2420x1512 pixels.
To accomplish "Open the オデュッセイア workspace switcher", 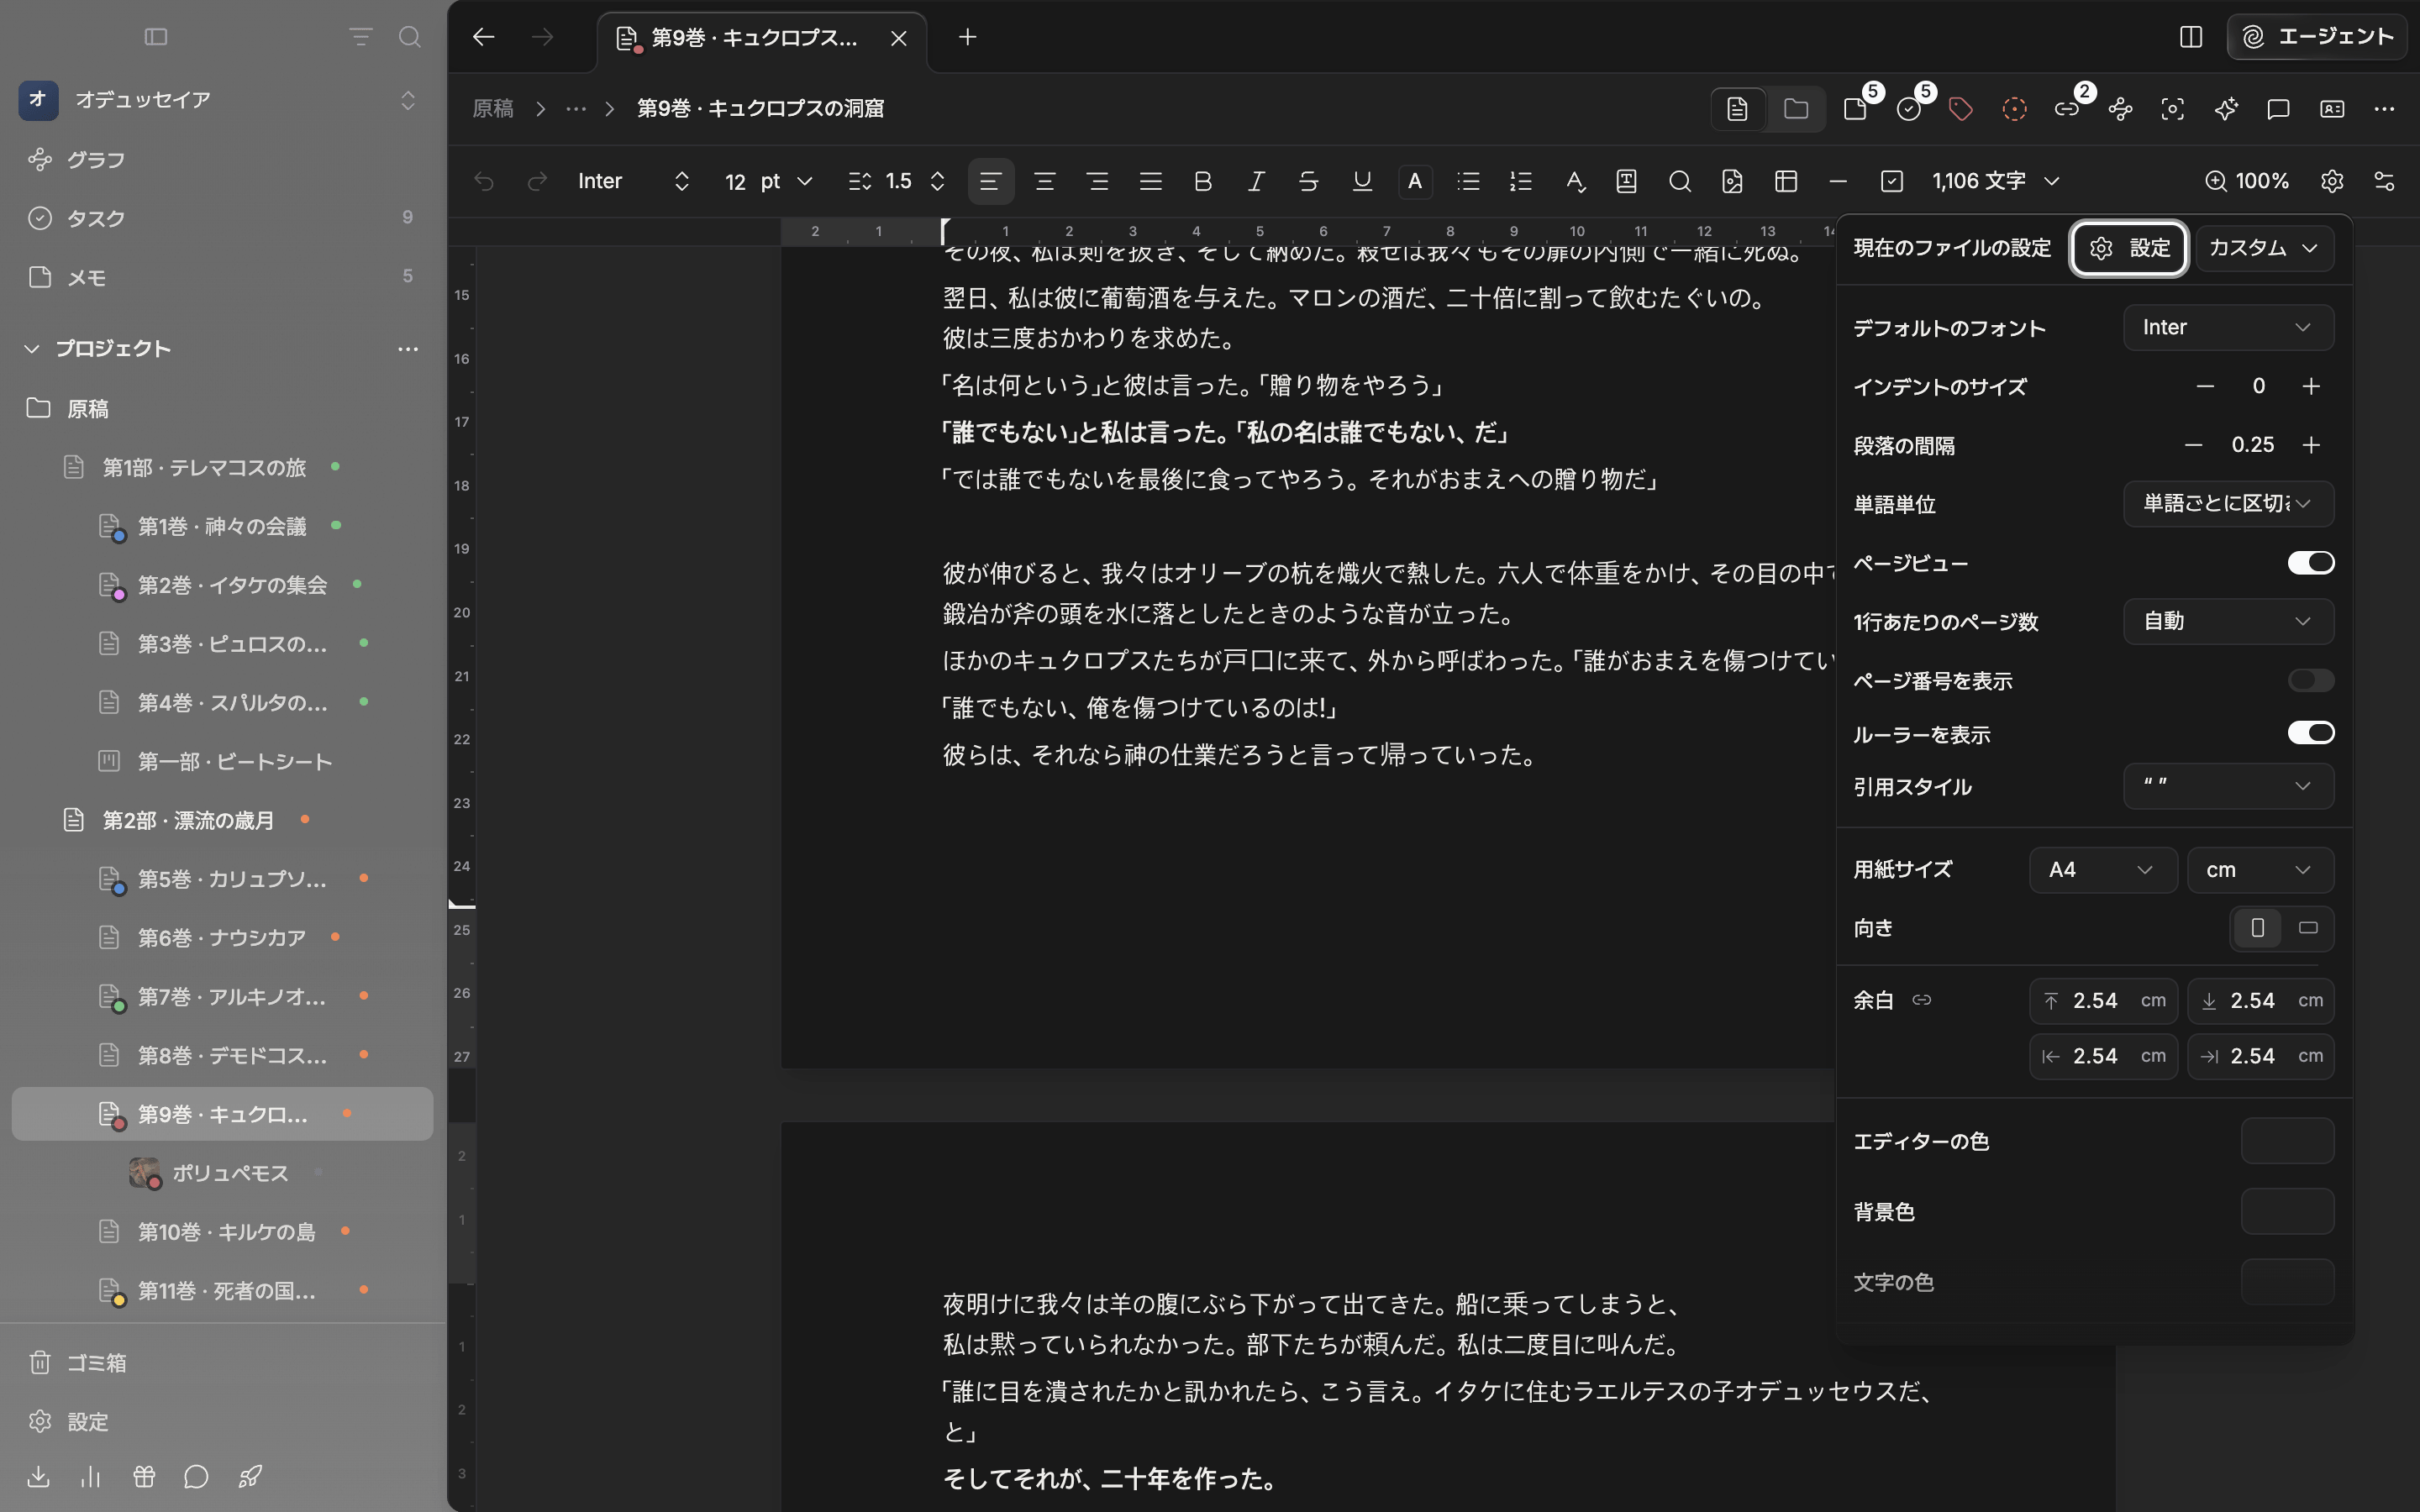I will point(222,100).
